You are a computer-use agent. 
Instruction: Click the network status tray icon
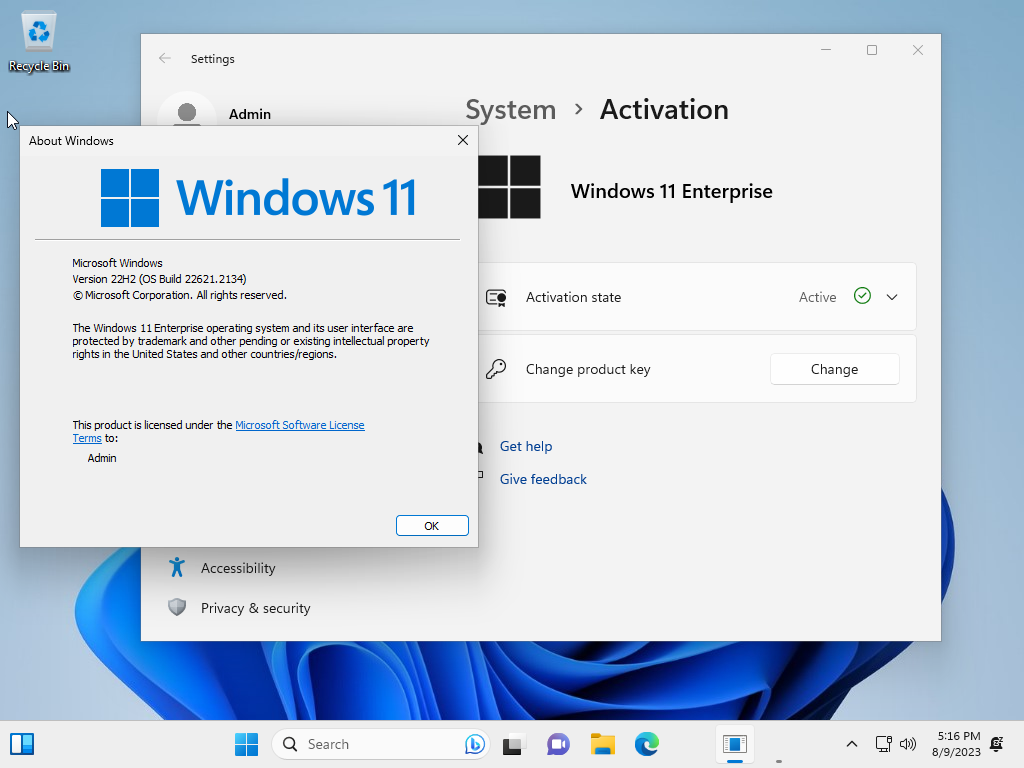tap(883, 744)
